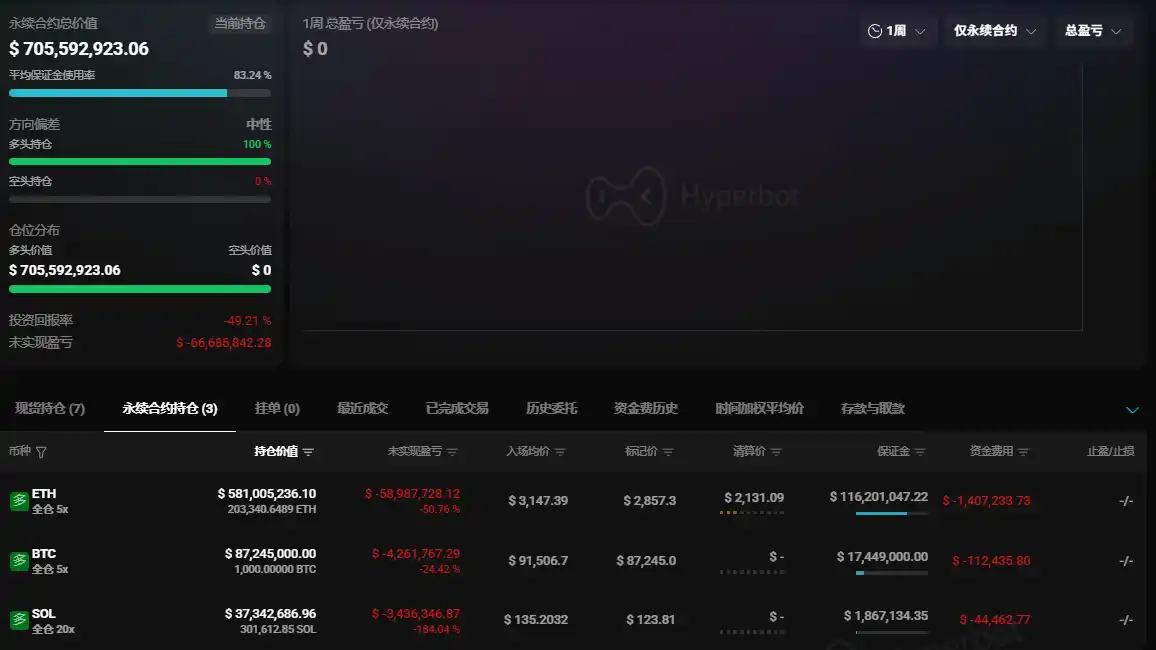Sort by the 资金费用 column icon
This screenshot has height=650, width=1156.
tap(1023, 452)
